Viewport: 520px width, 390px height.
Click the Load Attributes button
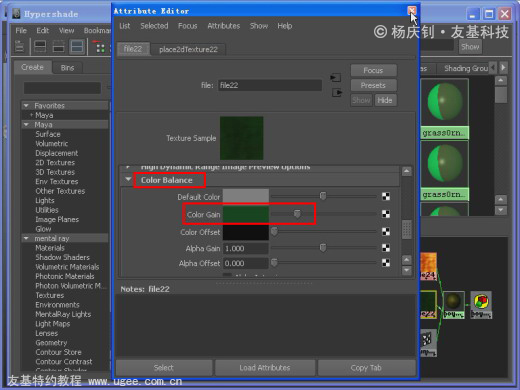click(x=265, y=368)
